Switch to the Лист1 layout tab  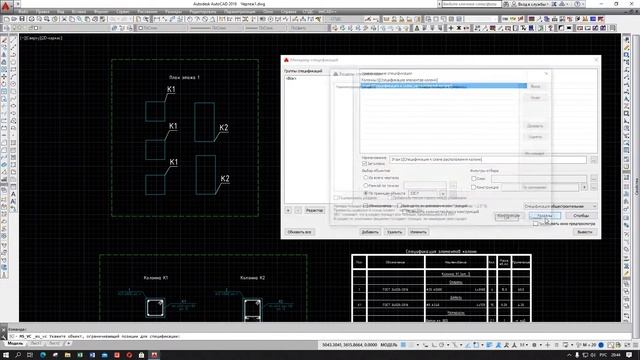click(36, 344)
